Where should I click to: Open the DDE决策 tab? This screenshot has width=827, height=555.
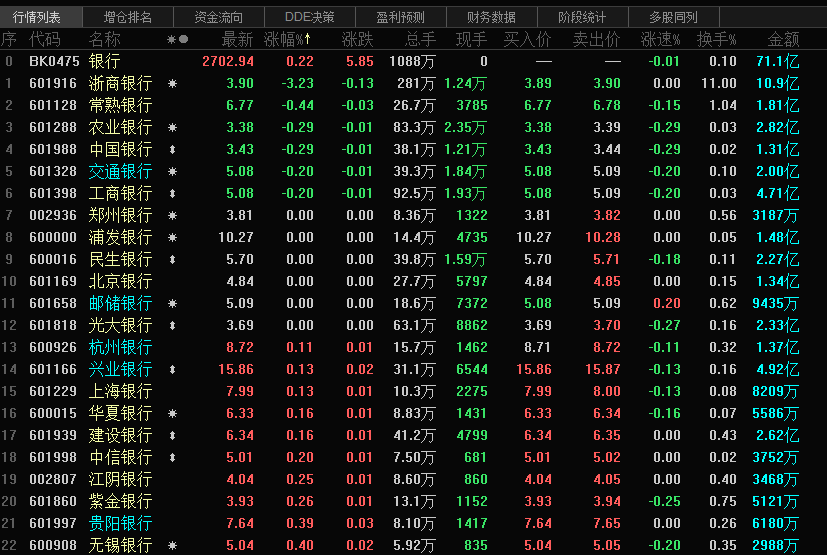pos(310,17)
